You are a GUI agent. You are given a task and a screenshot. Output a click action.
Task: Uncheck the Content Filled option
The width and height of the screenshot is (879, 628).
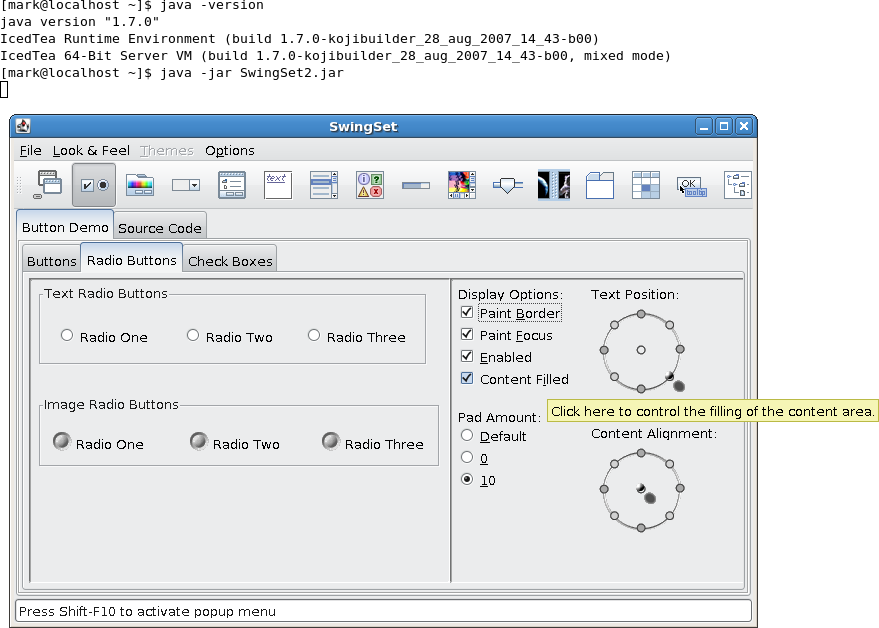467,378
